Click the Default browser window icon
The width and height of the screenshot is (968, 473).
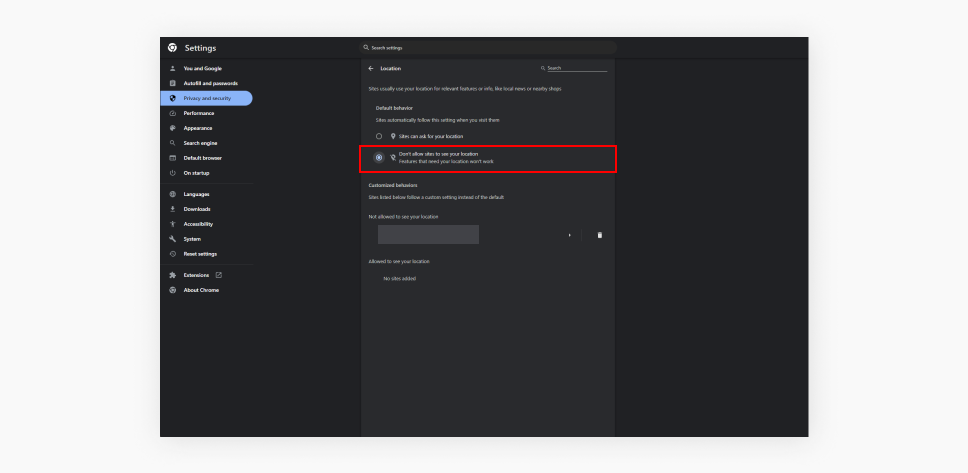point(173,158)
